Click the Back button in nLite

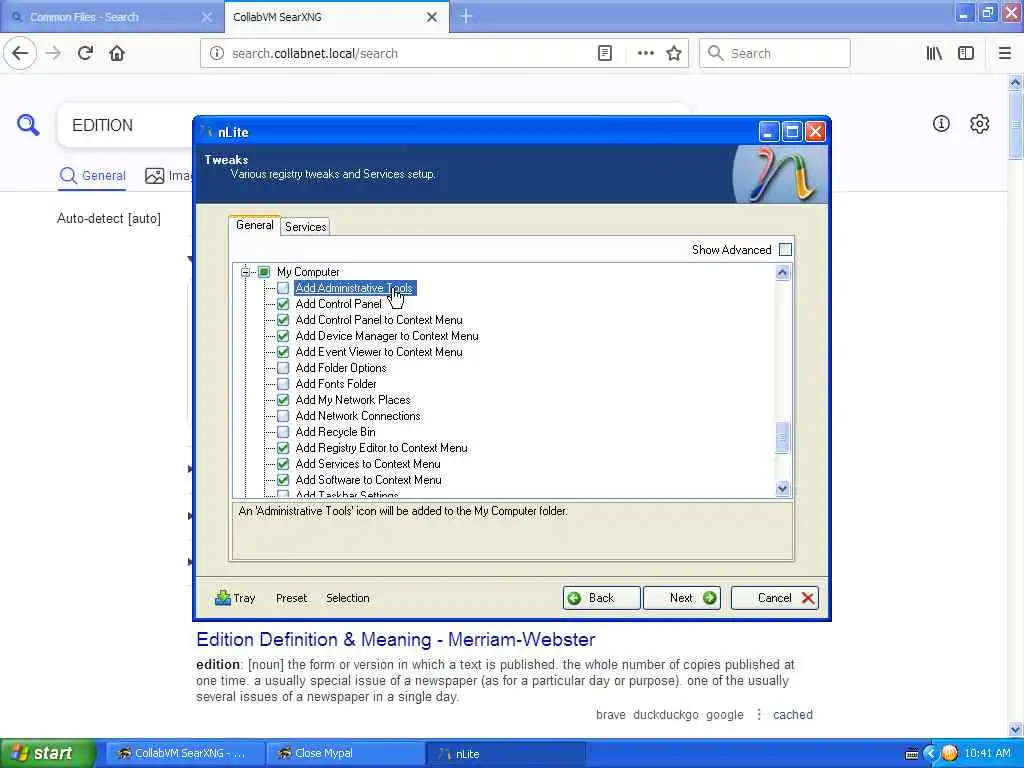(601, 598)
